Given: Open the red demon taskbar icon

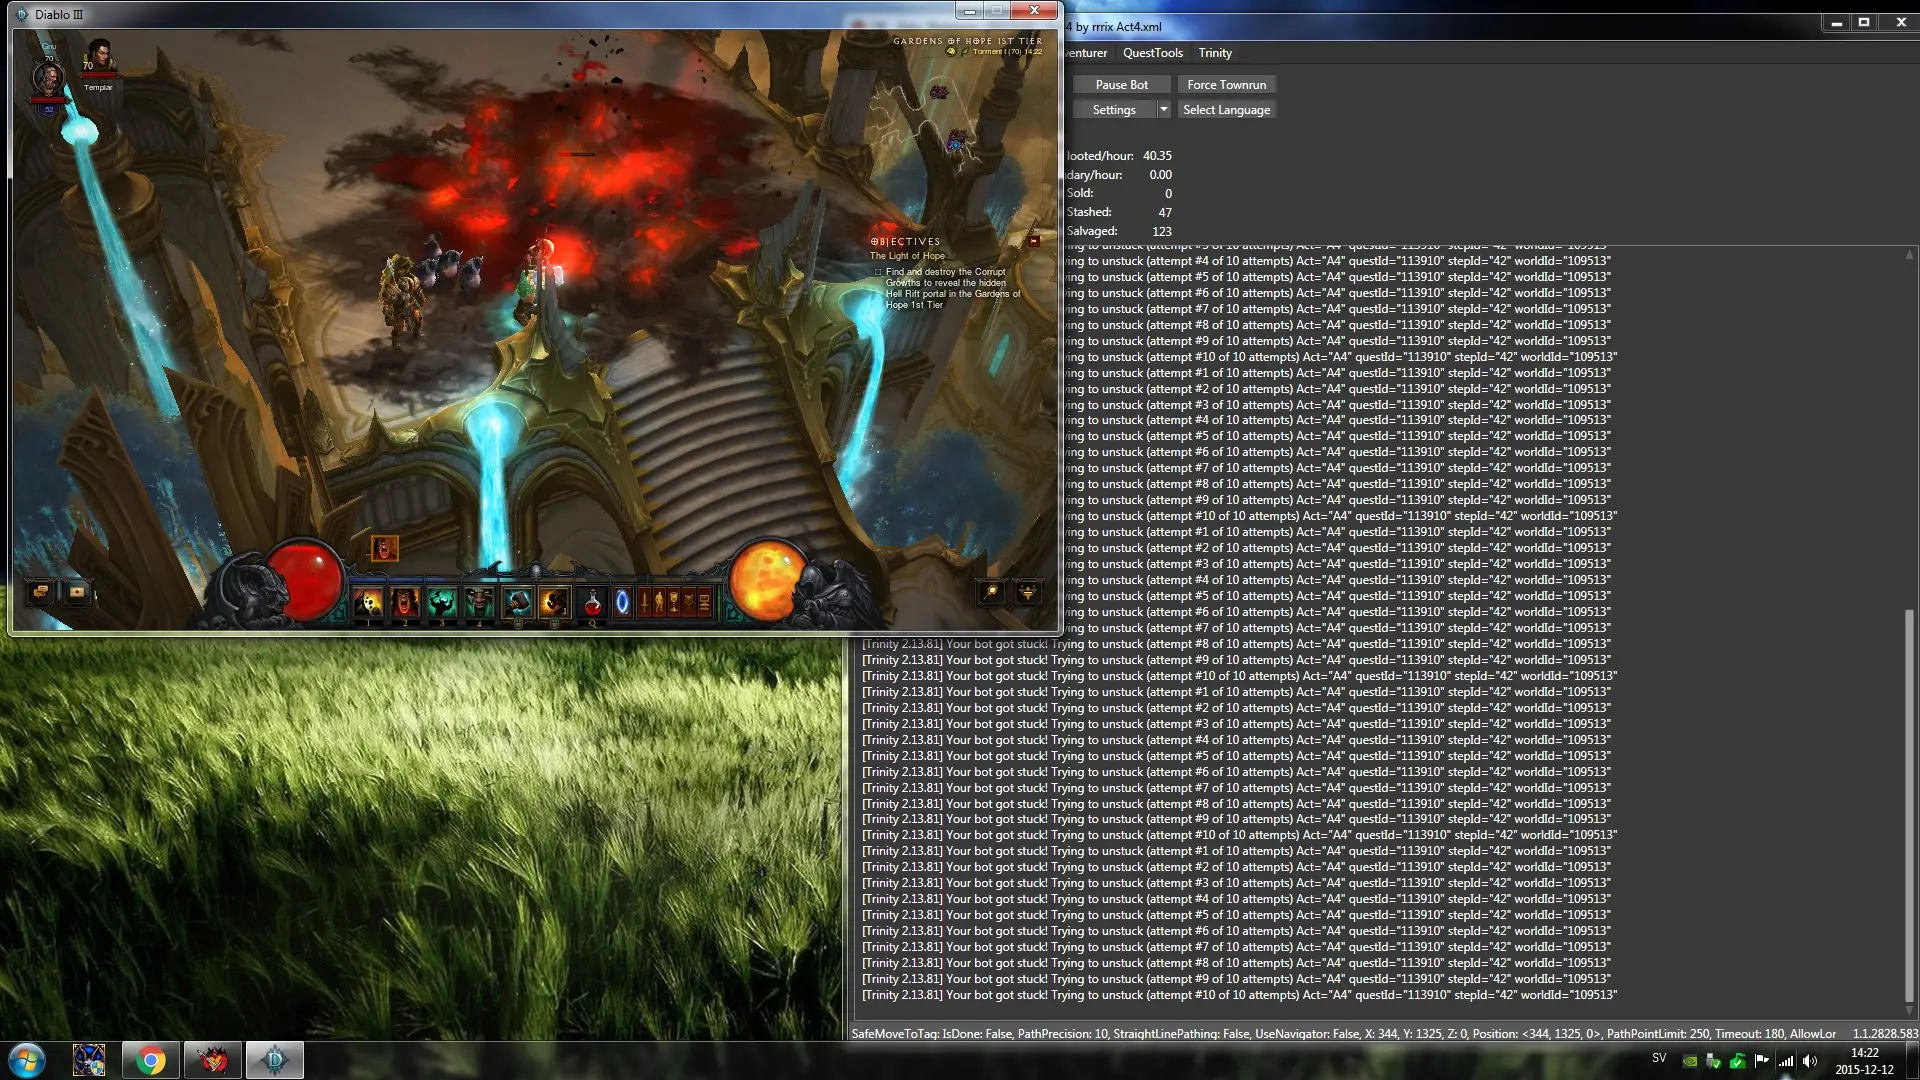Looking at the screenshot, I should point(213,1060).
